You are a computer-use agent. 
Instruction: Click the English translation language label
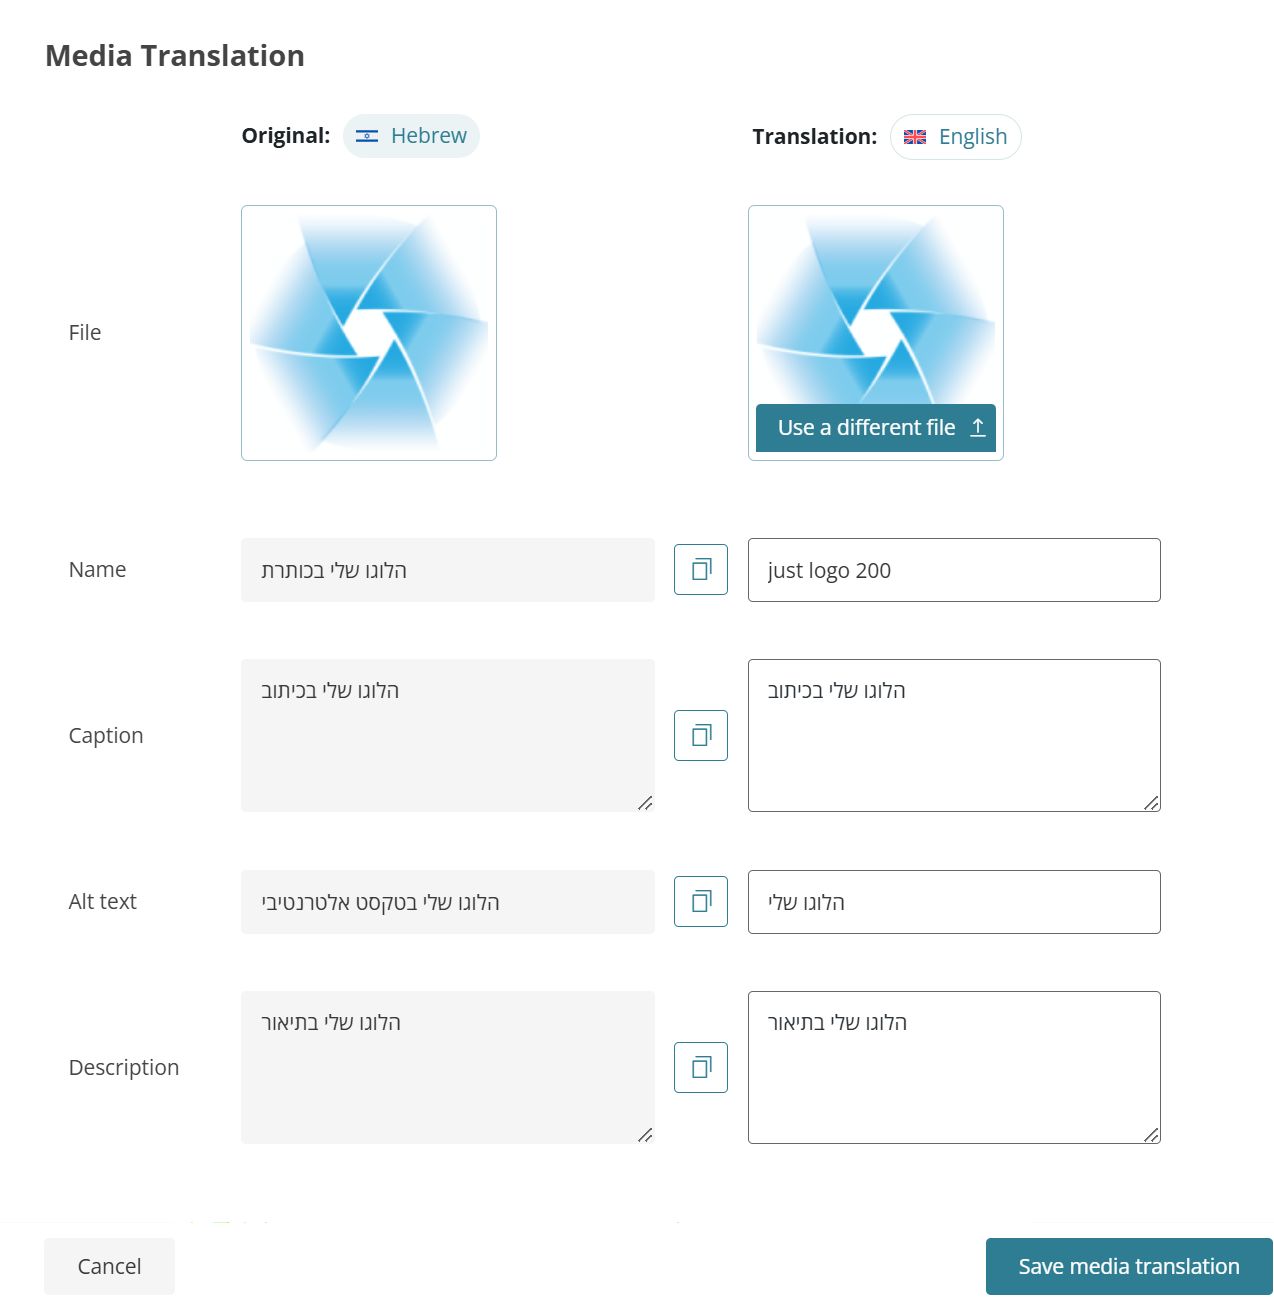point(972,137)
